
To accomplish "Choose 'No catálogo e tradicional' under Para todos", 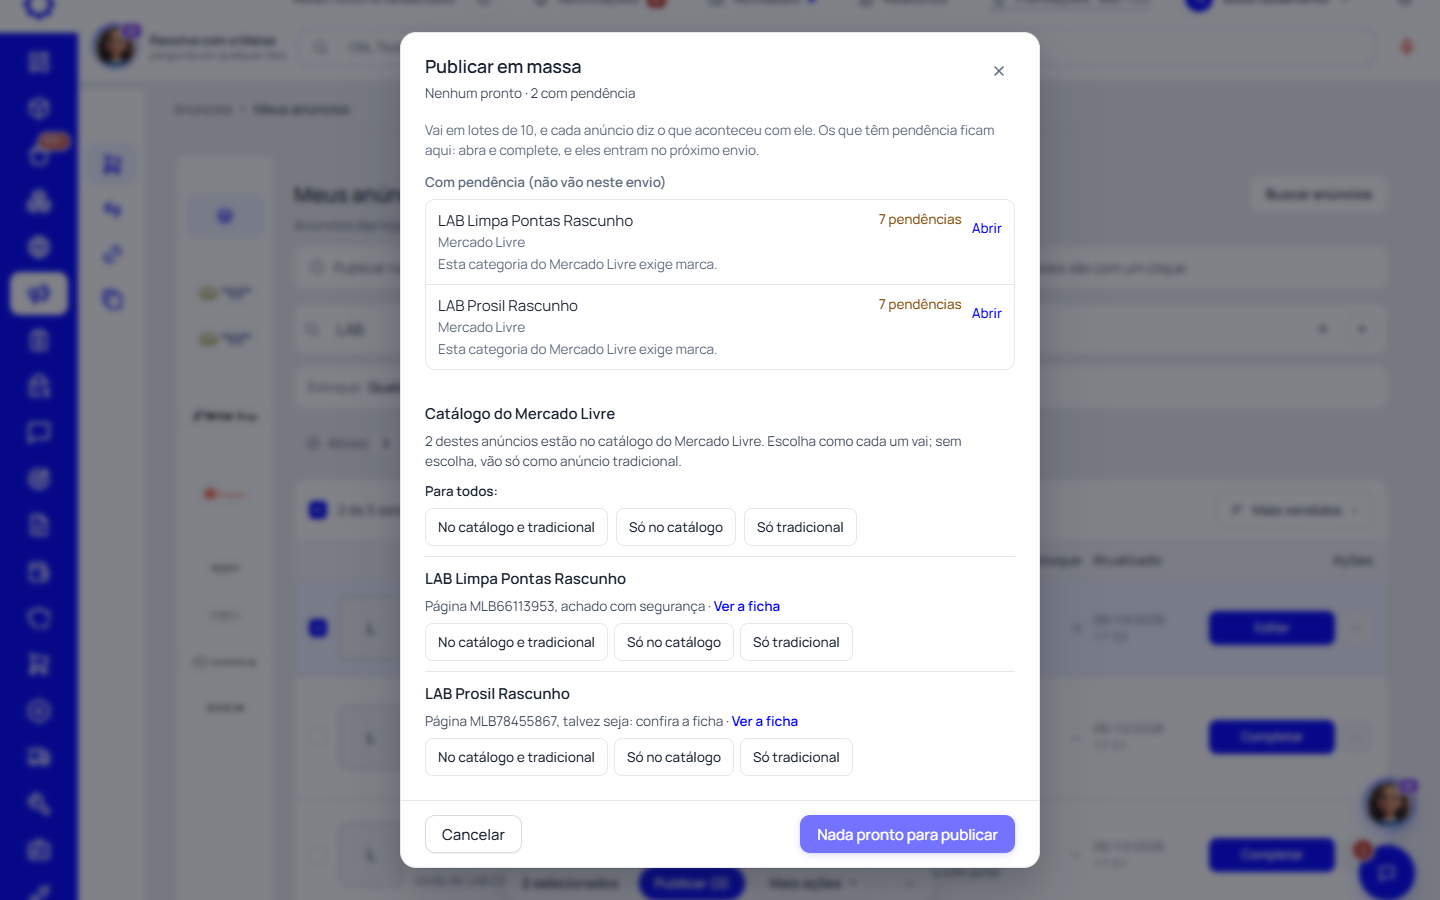I will pyautogui.click(x=516, y=527).
